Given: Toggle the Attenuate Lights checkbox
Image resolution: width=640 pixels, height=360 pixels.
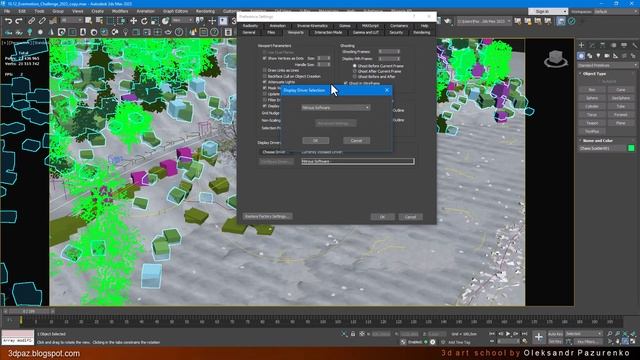Looking at the screenshot, I should (264, 82).
